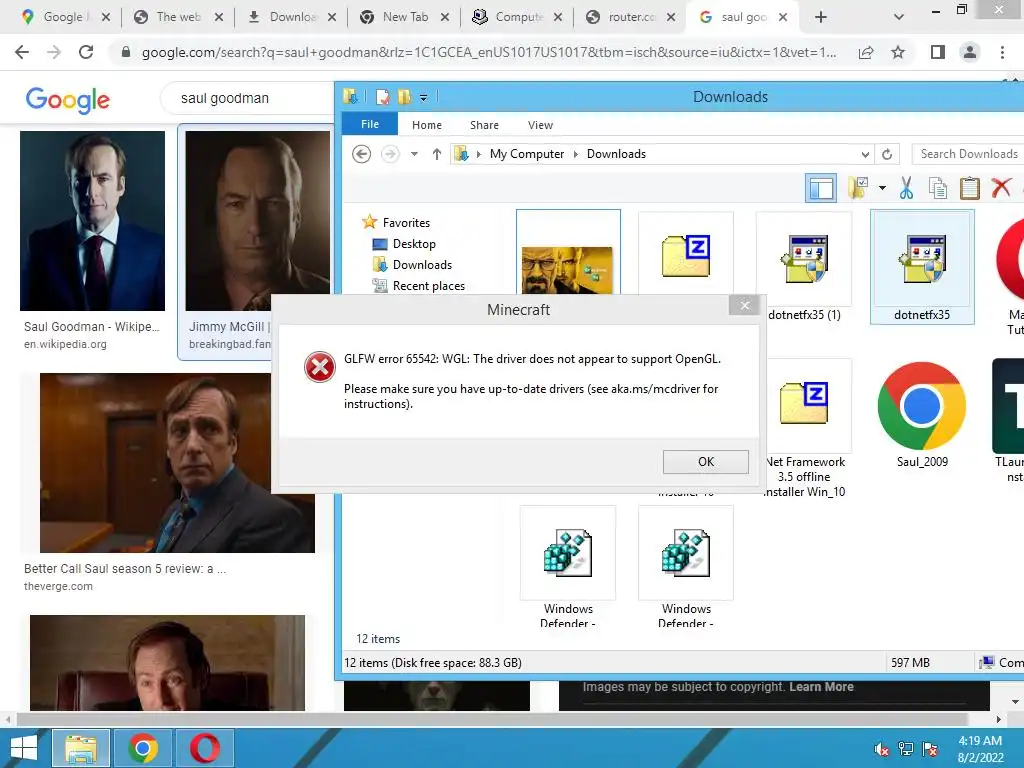Click the Copy toolbar icon

click(x=938, y=188)
